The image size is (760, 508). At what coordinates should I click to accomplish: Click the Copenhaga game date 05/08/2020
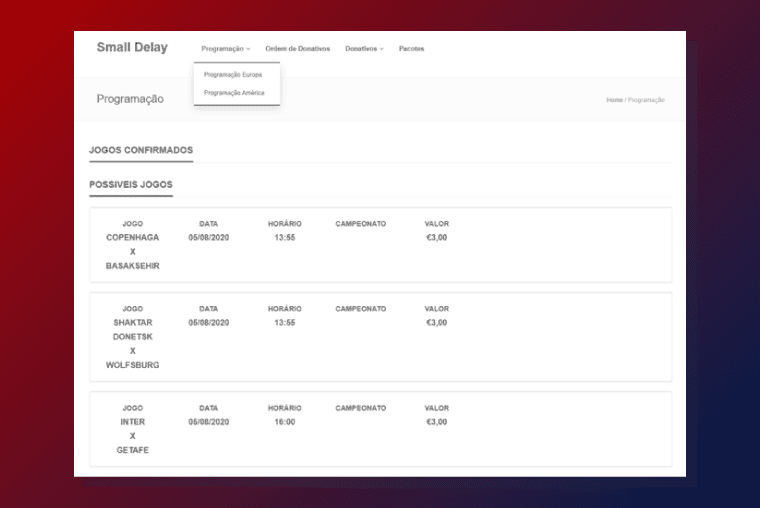click(x=208, y=238)
